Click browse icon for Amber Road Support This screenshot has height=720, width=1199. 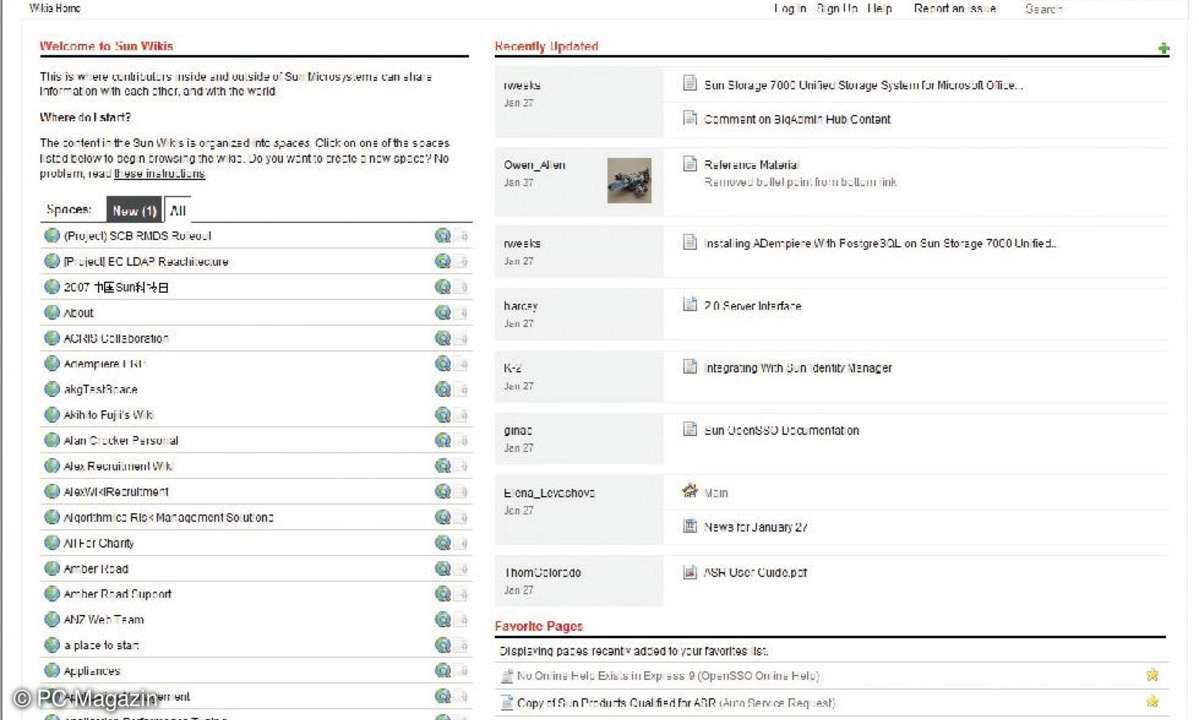click(x=443, y=594)
